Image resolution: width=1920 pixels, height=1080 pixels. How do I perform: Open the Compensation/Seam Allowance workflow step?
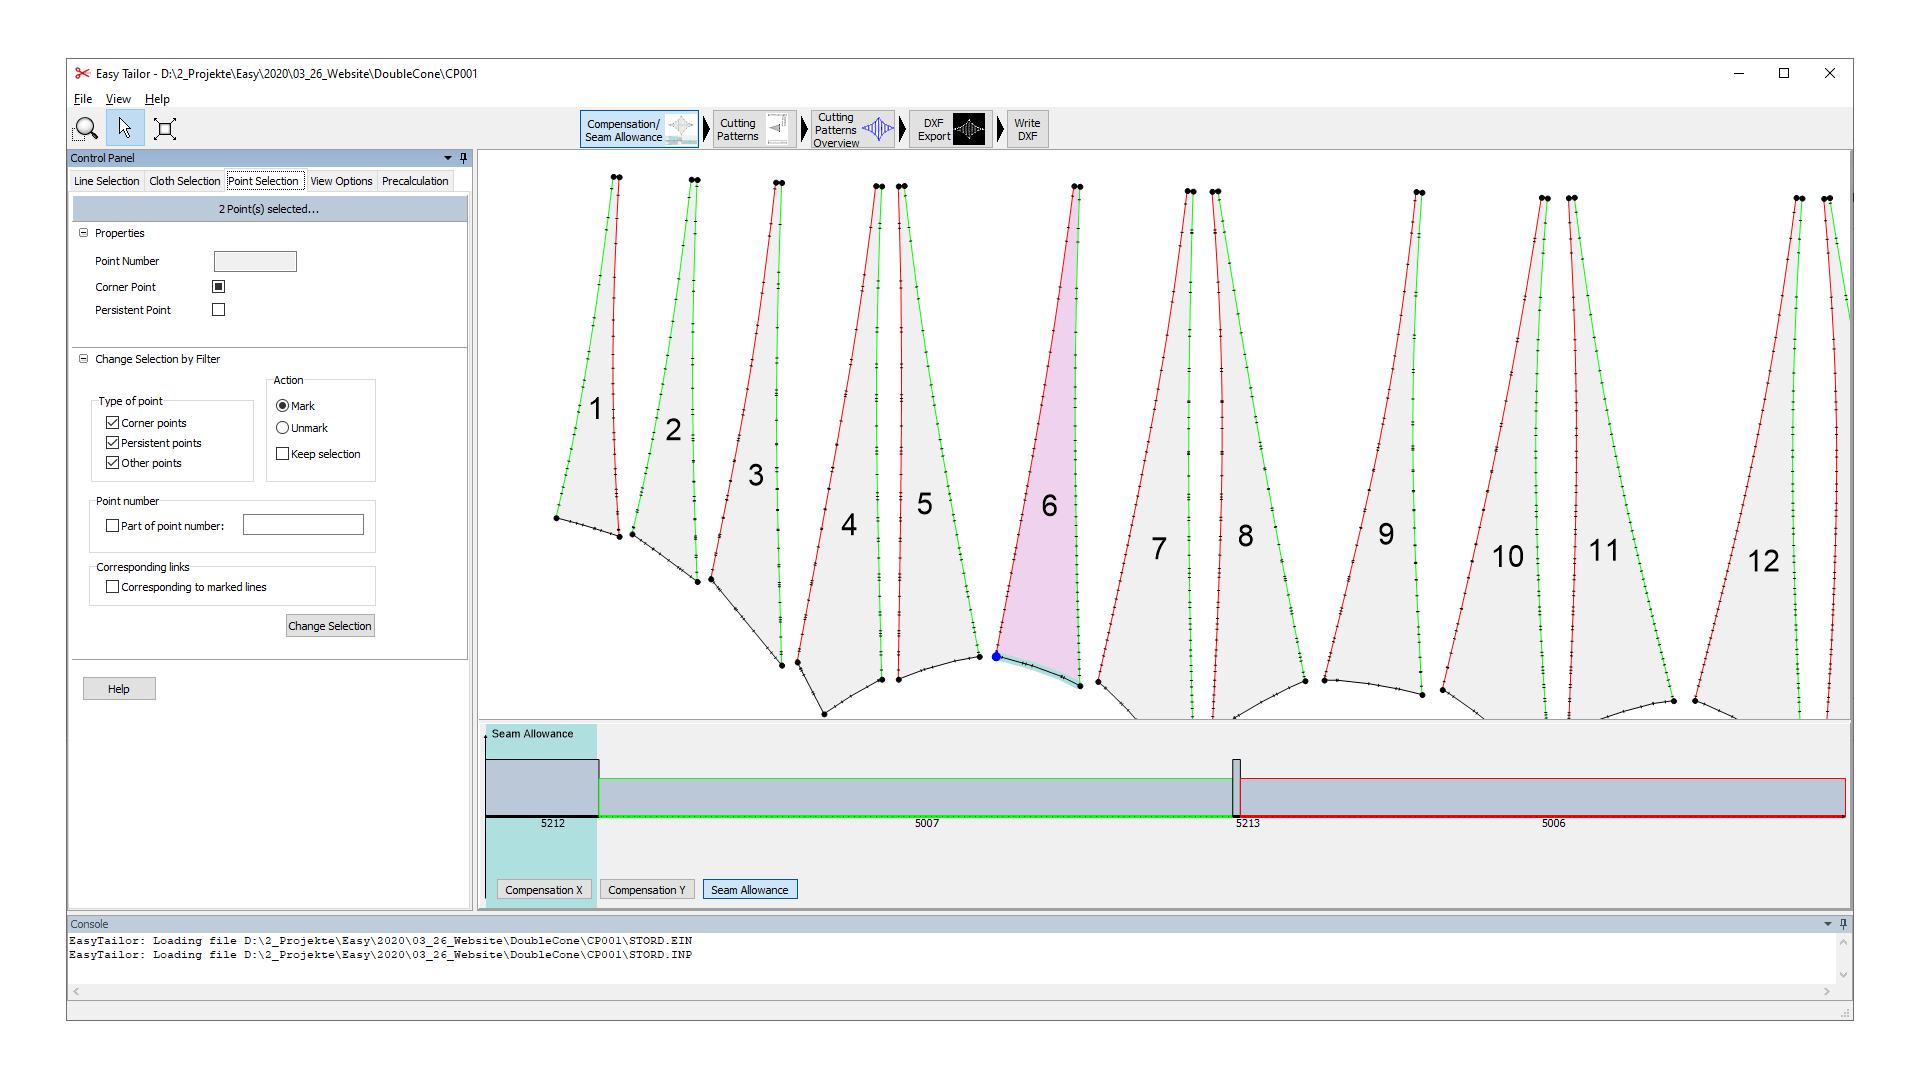(639, 130)
